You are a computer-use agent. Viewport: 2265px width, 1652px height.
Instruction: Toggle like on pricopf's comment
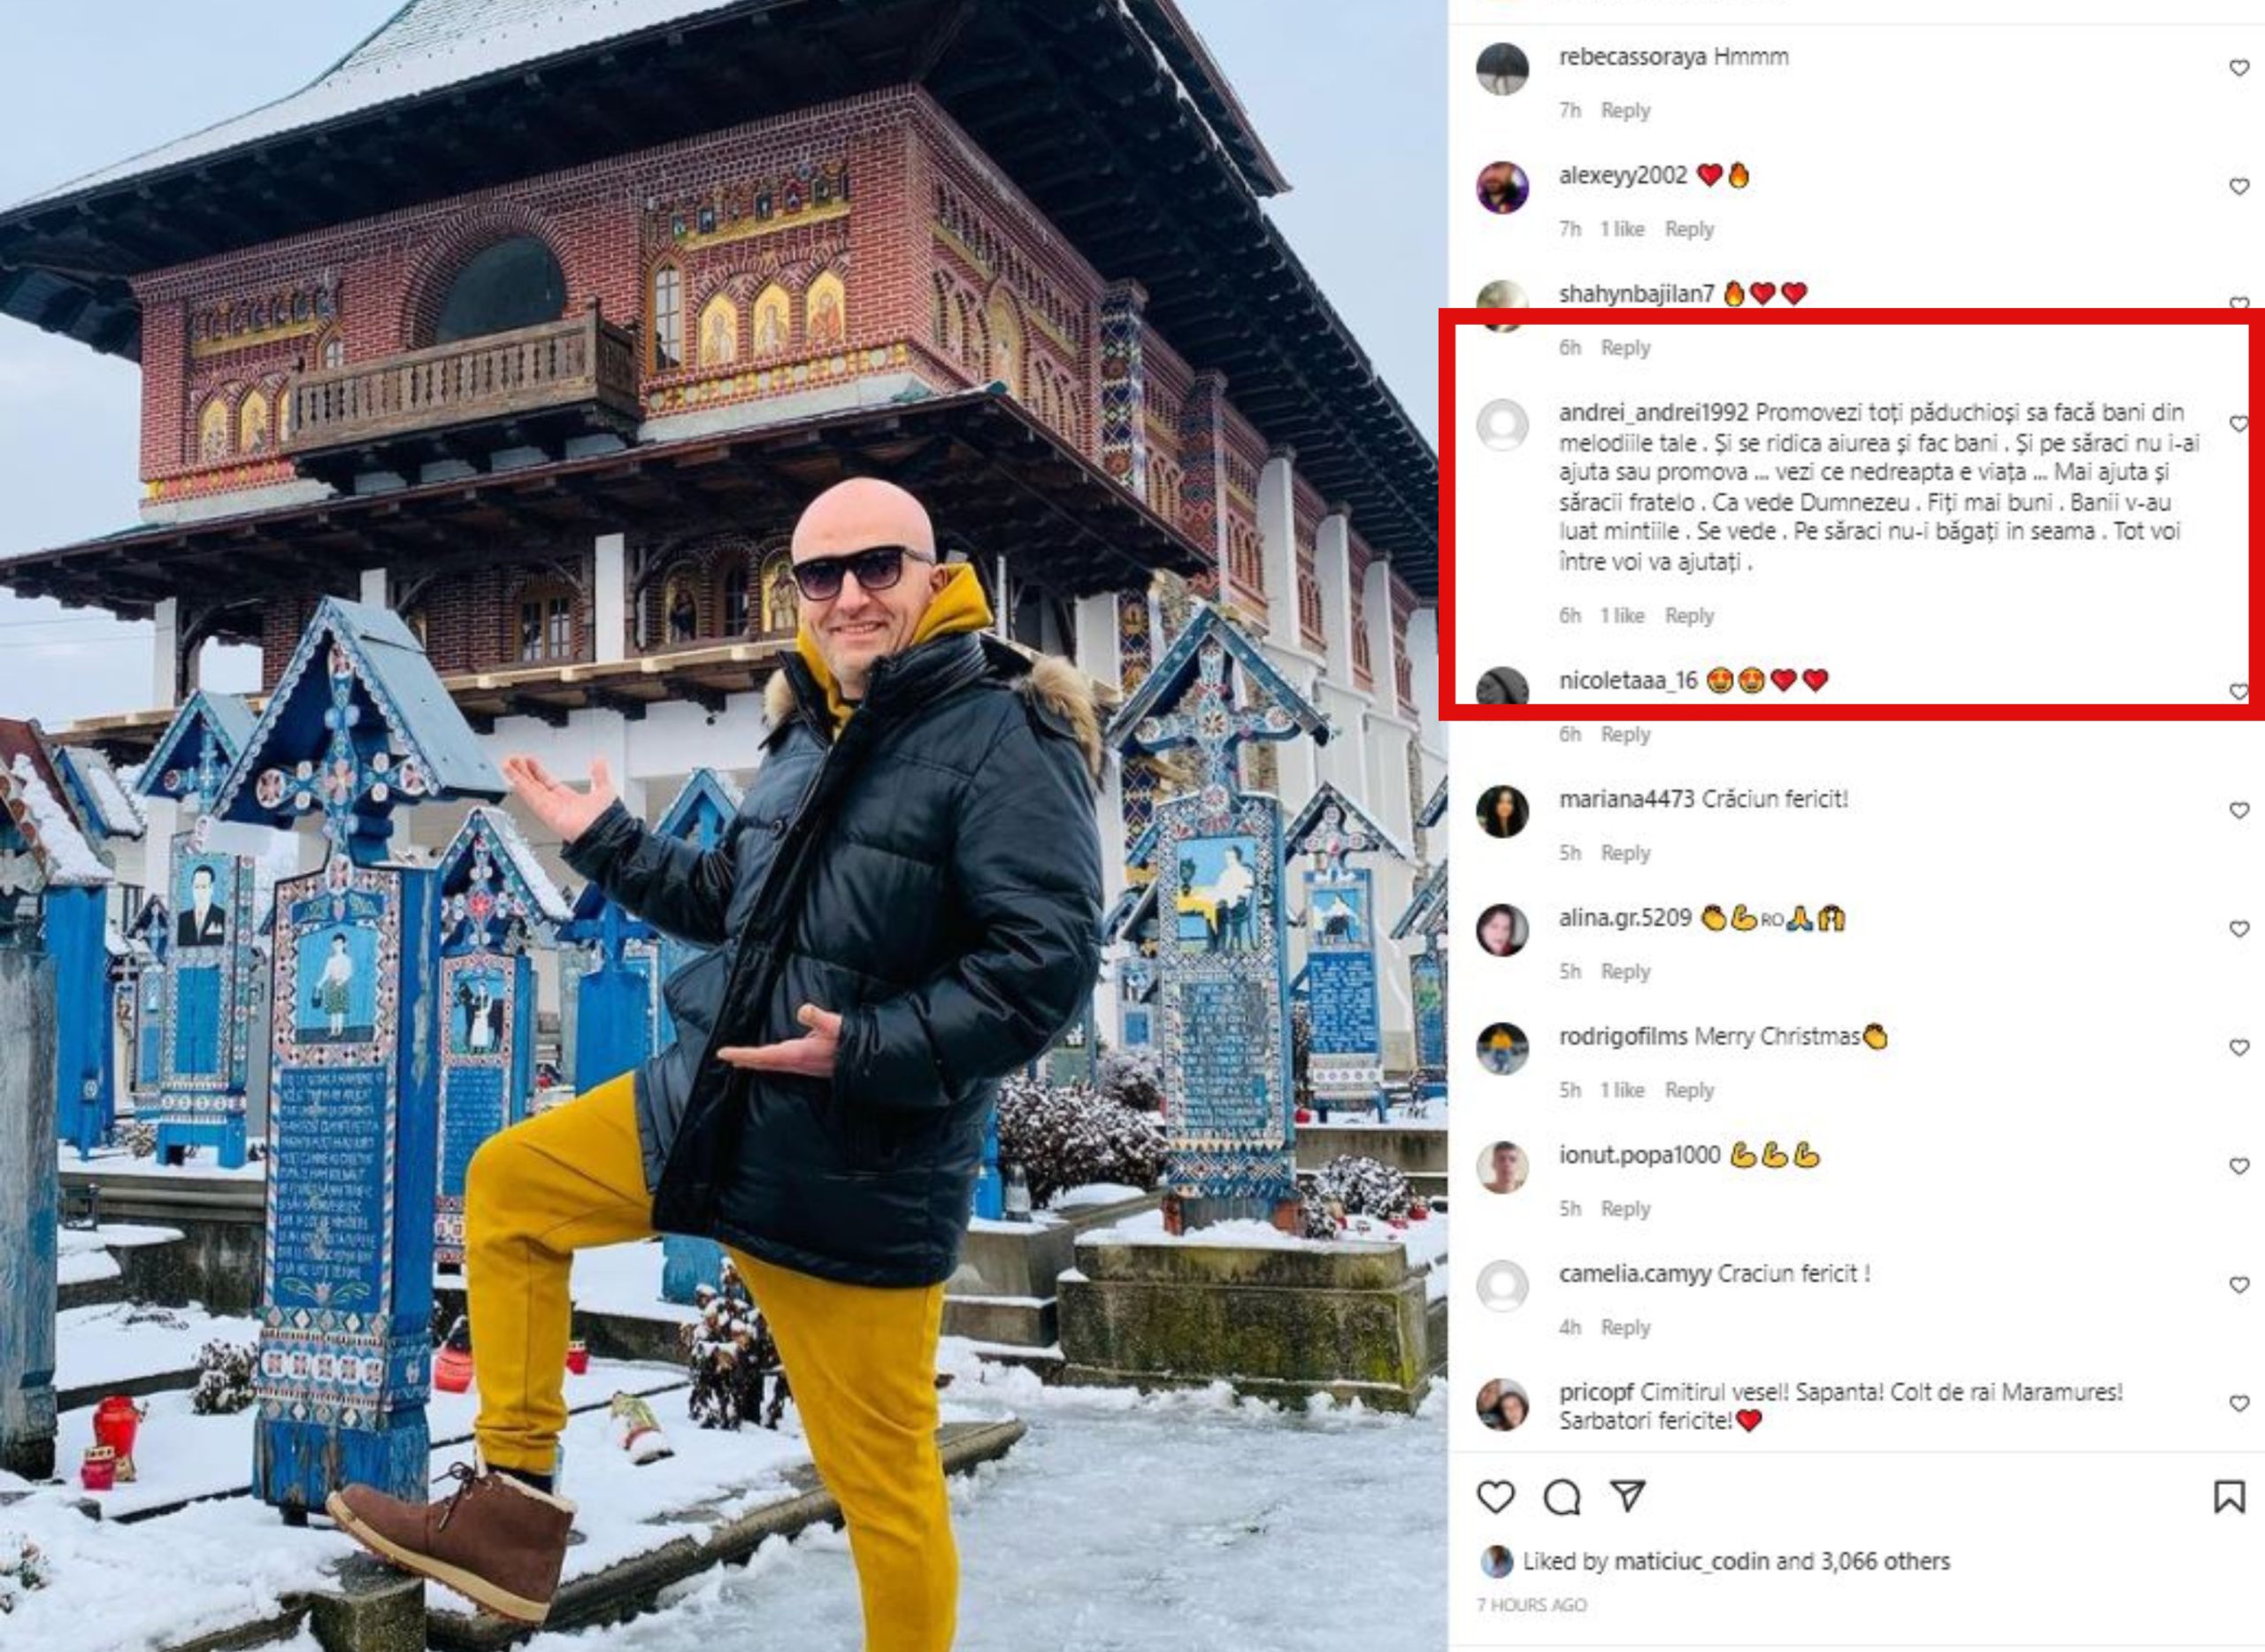[2239, 1403]
